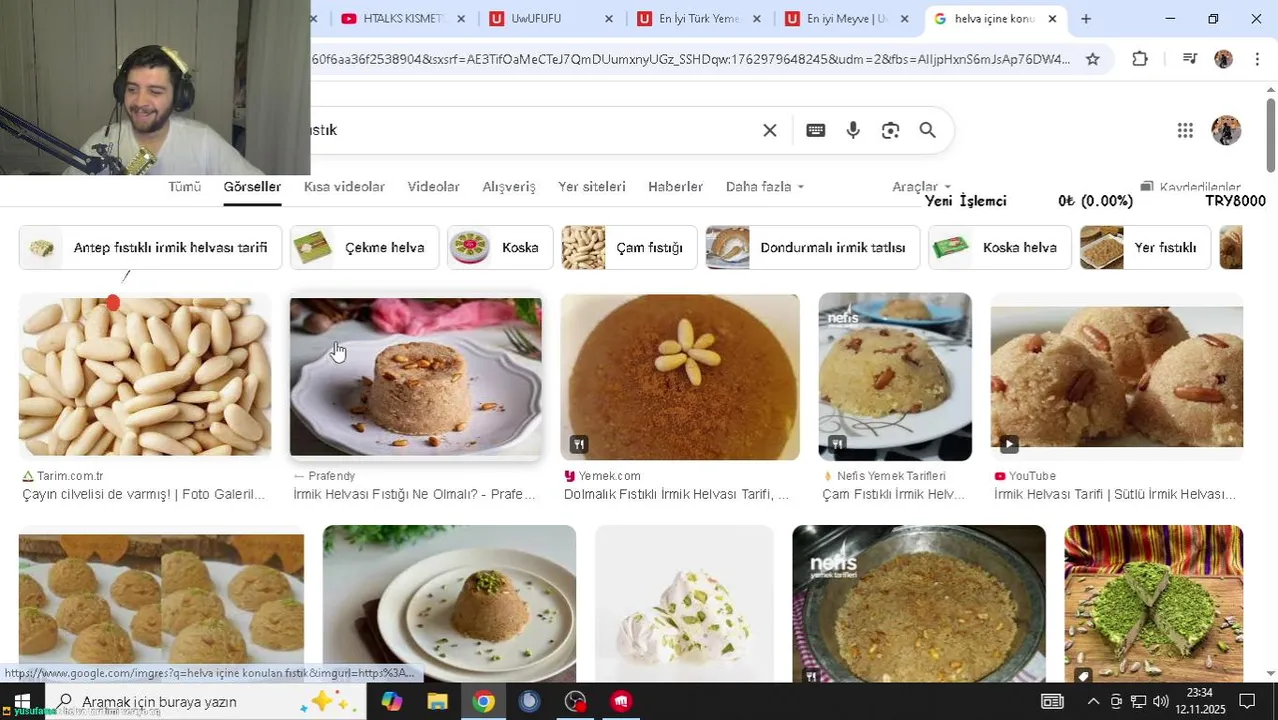Viewport: 1278px width, 720px height.
Task: Open Chrome extensions puzzle icon
Action: point(1140,59)
